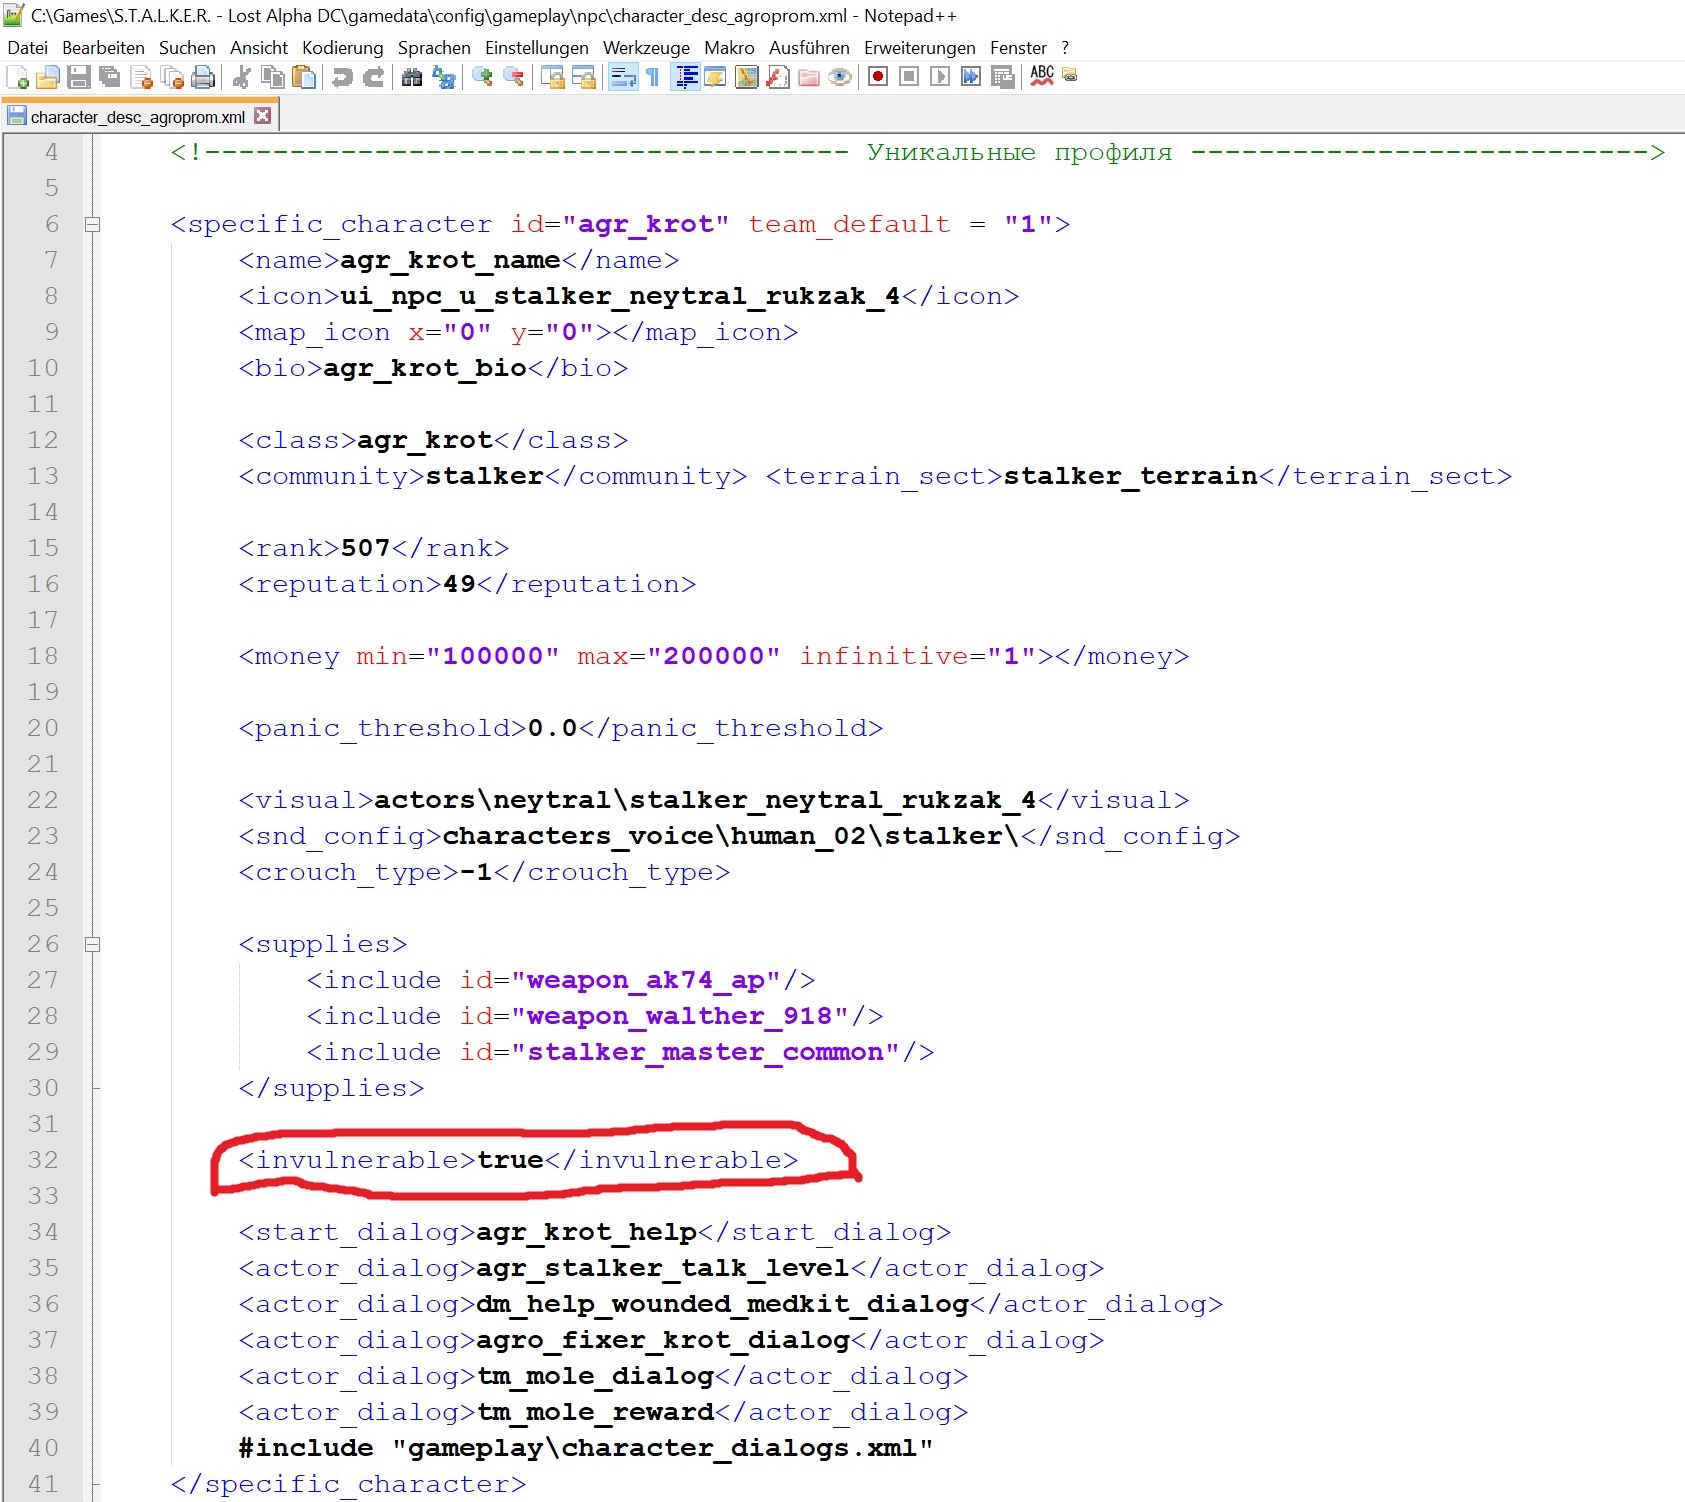The height and width of the screenshot is (1502, 1685).
Task: Open the Ansicht menu
Action: point(259,47)
